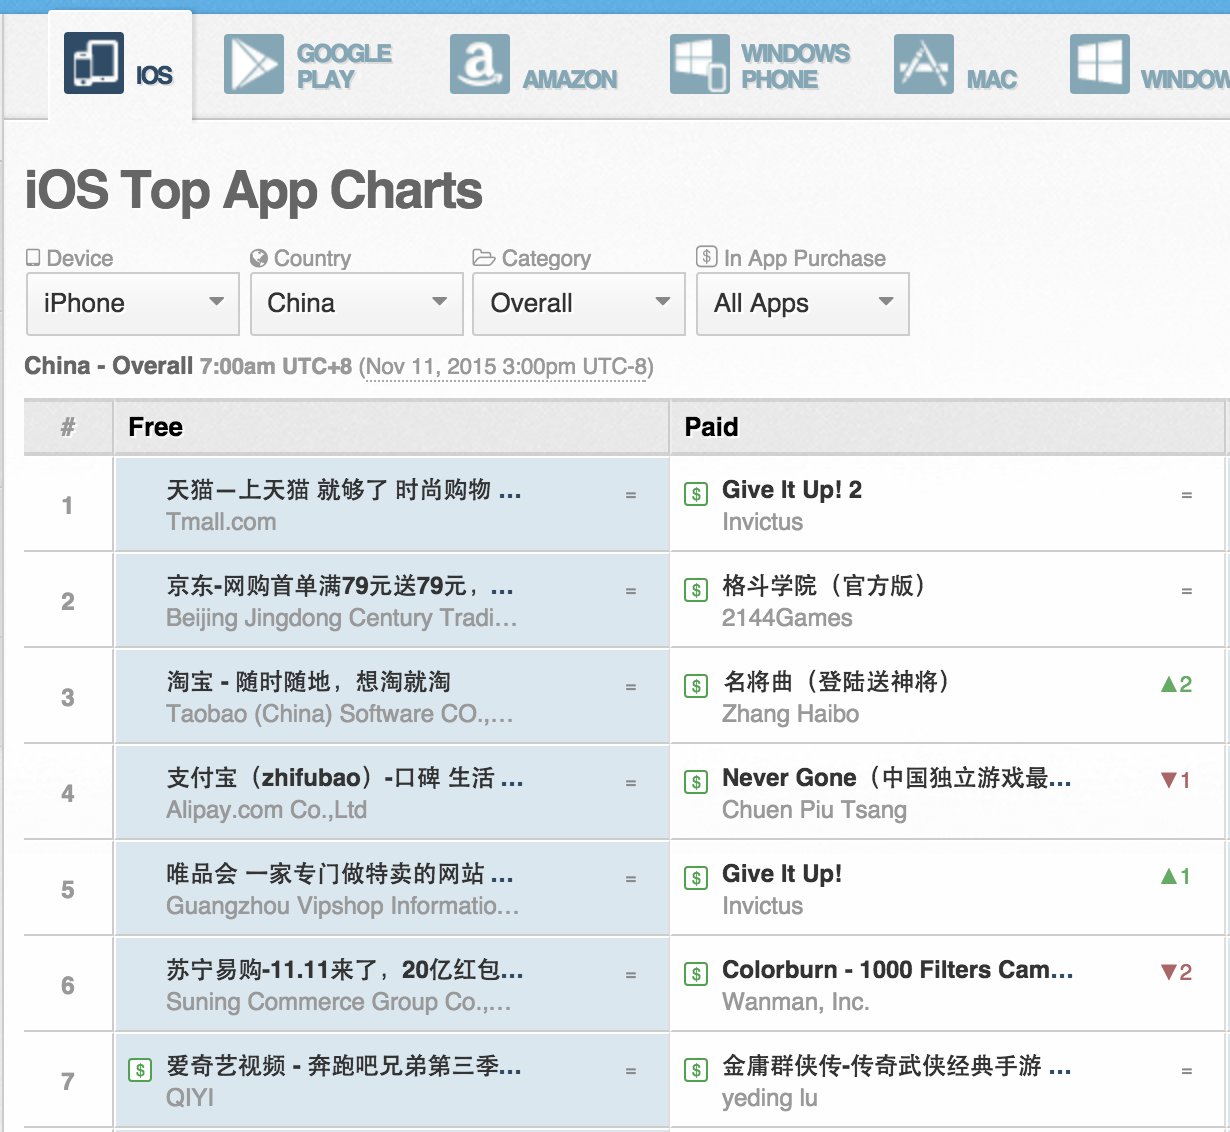Click the Windows store logo icon
Viewport: 1230px width, 1132px height.
pyautogui.click(x=1100, y=64)
